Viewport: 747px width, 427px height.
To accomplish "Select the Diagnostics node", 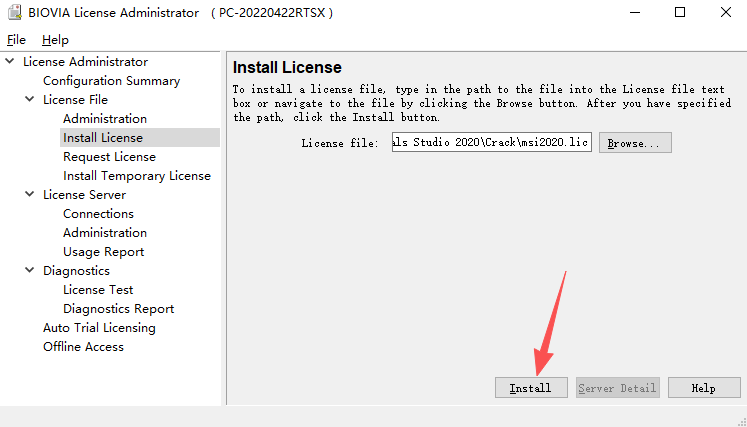I will (x=76, y=271).
